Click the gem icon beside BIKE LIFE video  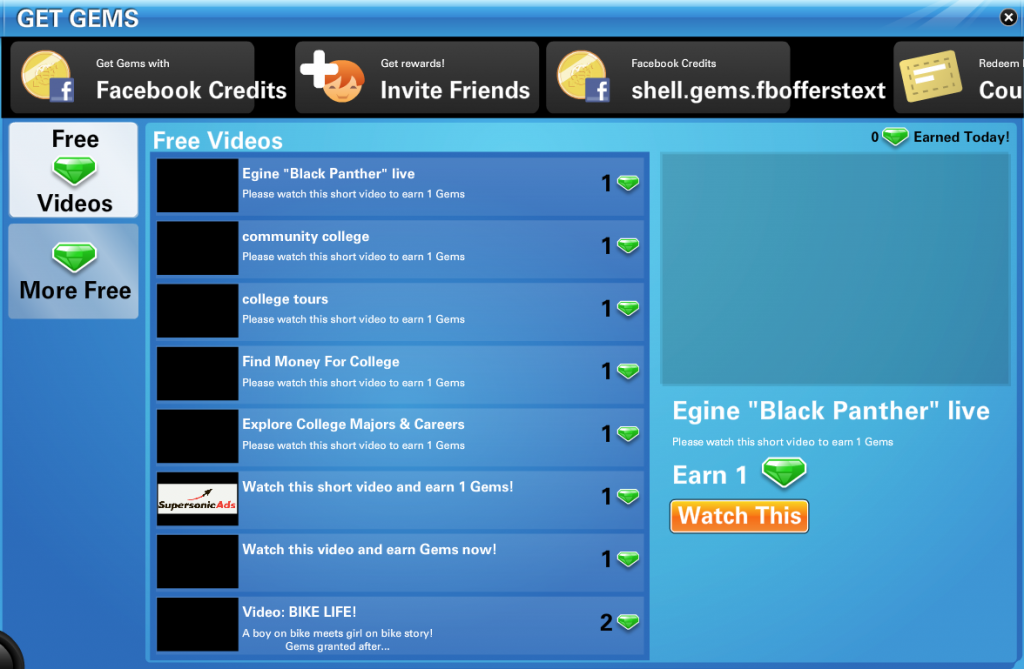(628, 623)
